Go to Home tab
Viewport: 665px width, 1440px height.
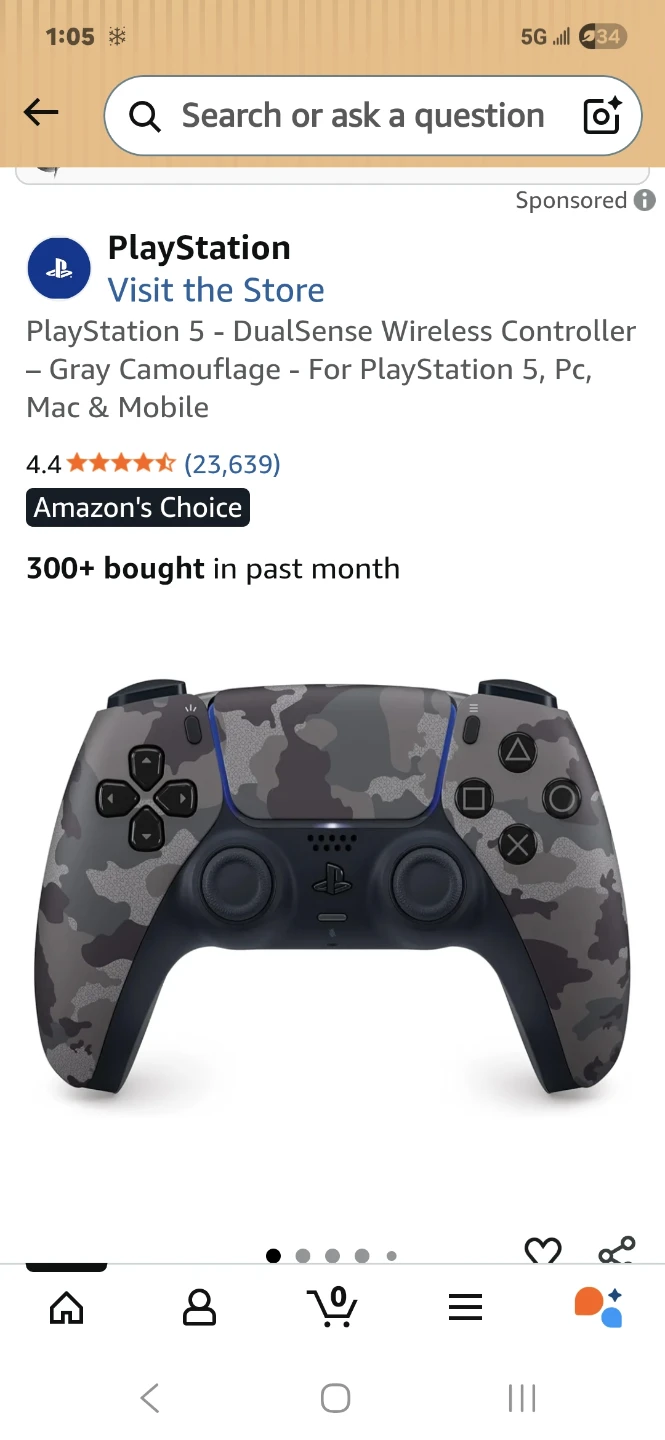point(67,1307)
